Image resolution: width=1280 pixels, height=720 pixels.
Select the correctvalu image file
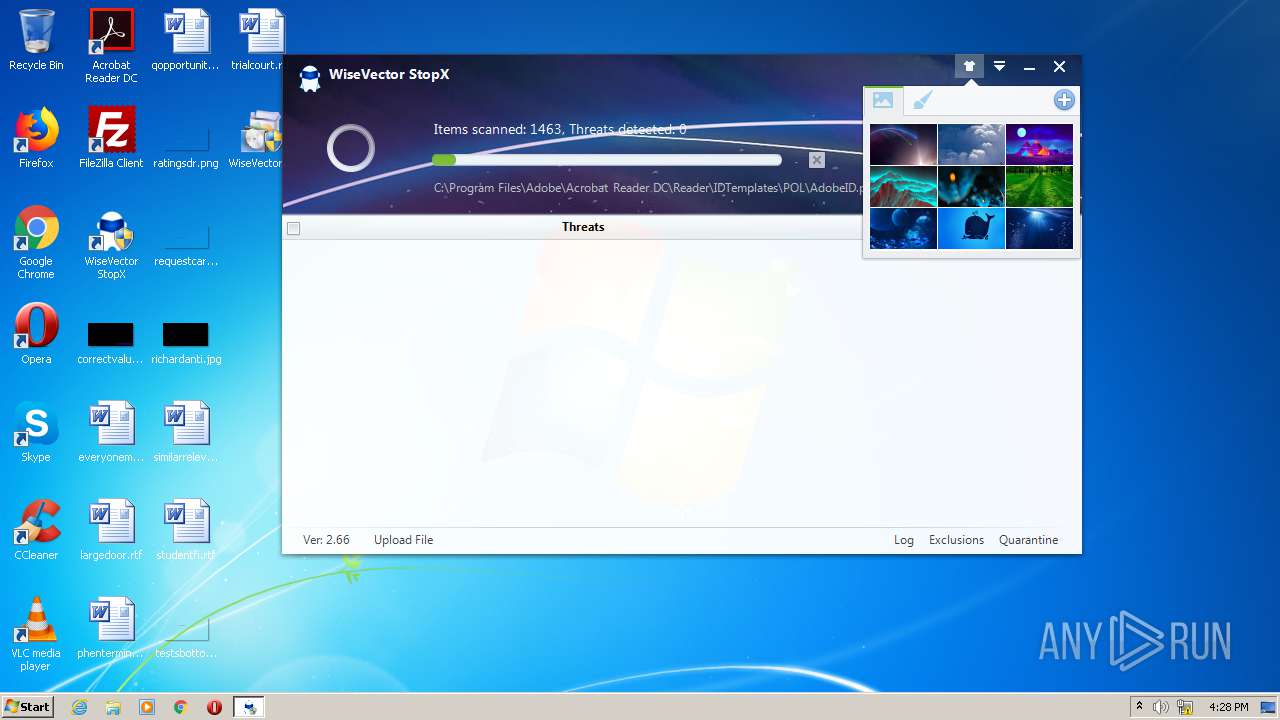tap(111, 343)
